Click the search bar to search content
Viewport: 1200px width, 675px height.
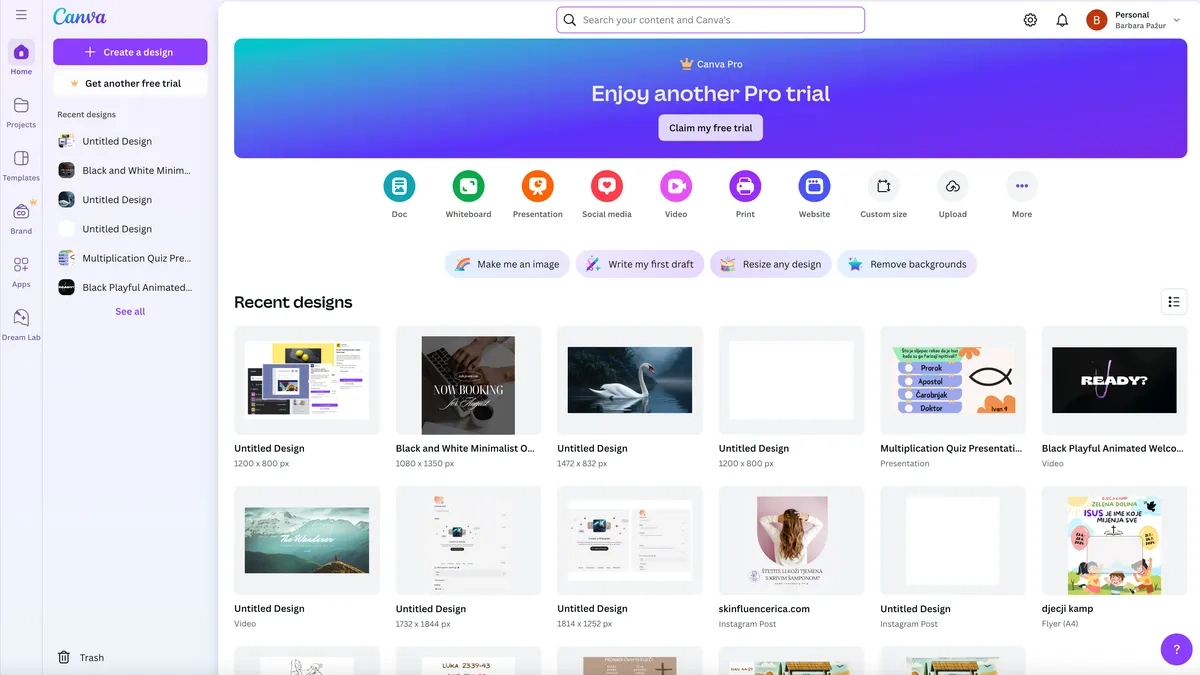710,19
